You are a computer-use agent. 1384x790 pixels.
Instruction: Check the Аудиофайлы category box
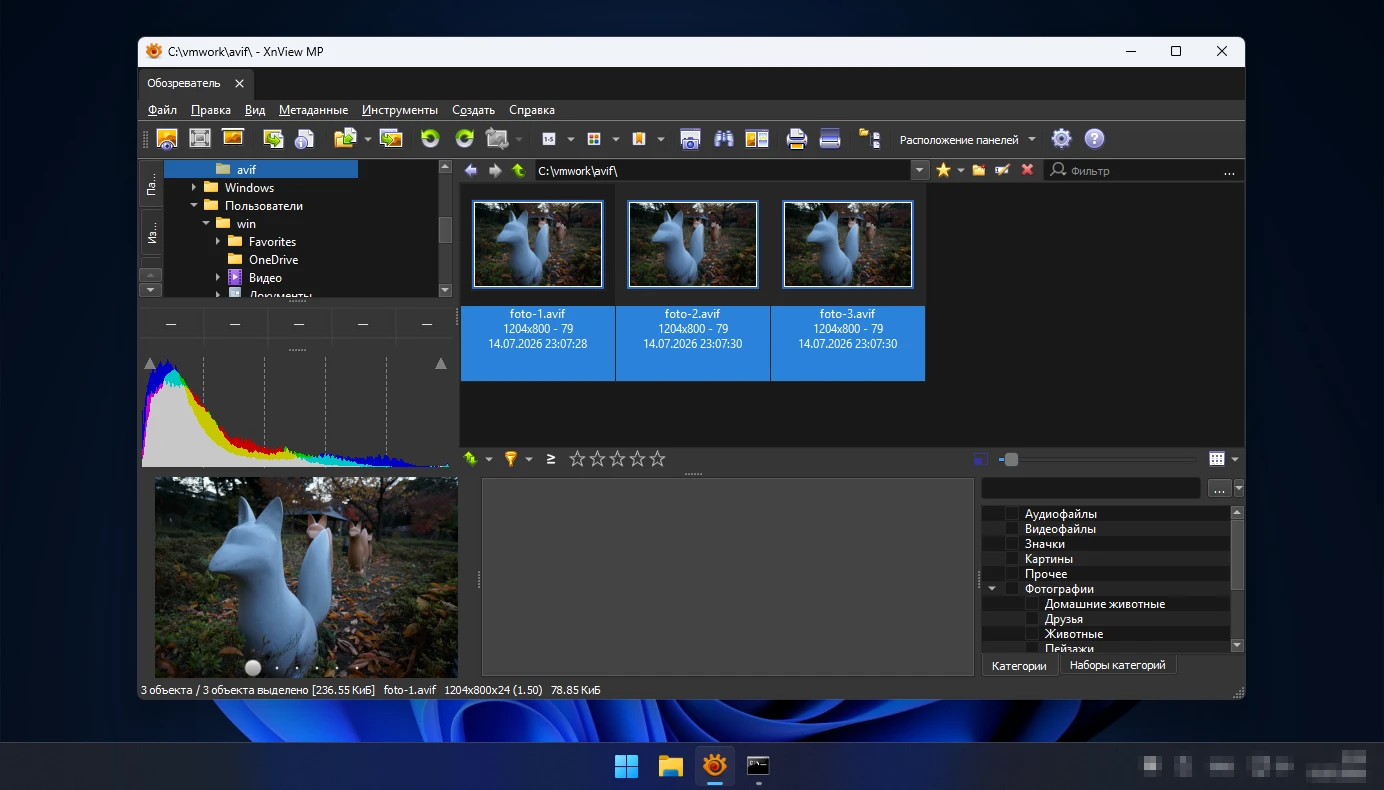click(1012, 514)
